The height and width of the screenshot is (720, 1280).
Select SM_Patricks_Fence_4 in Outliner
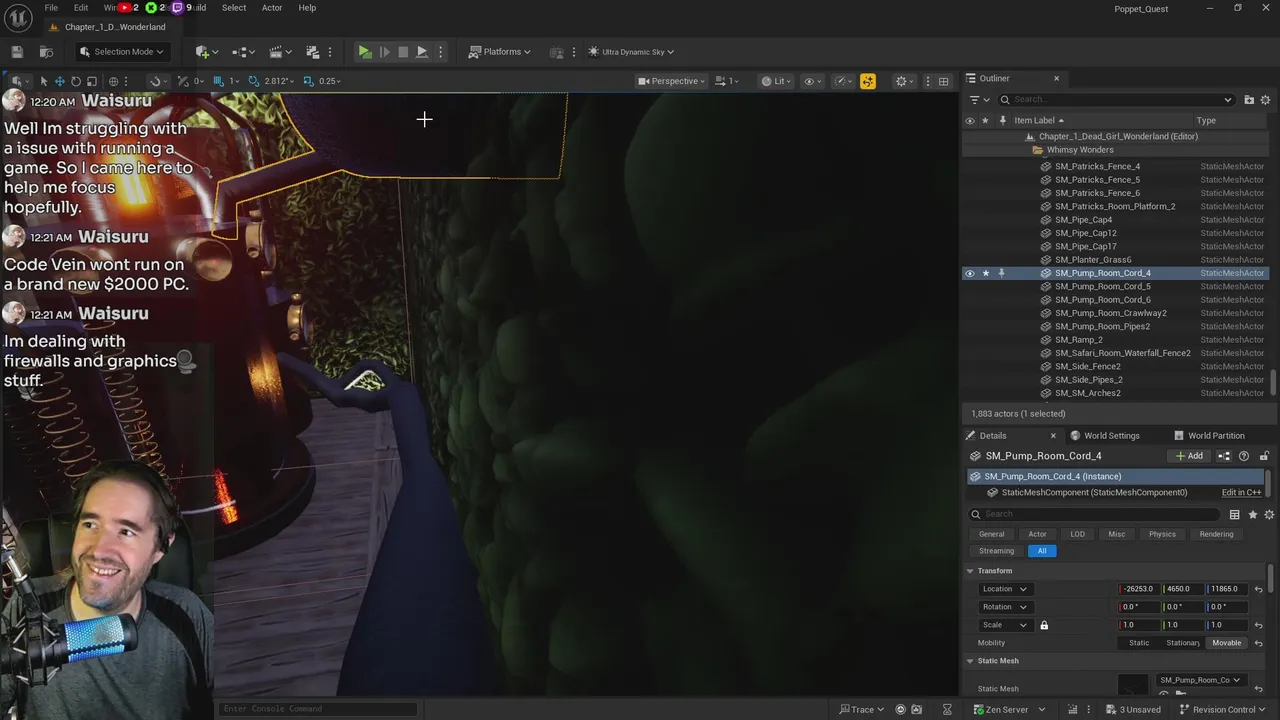pos(1097,166)
